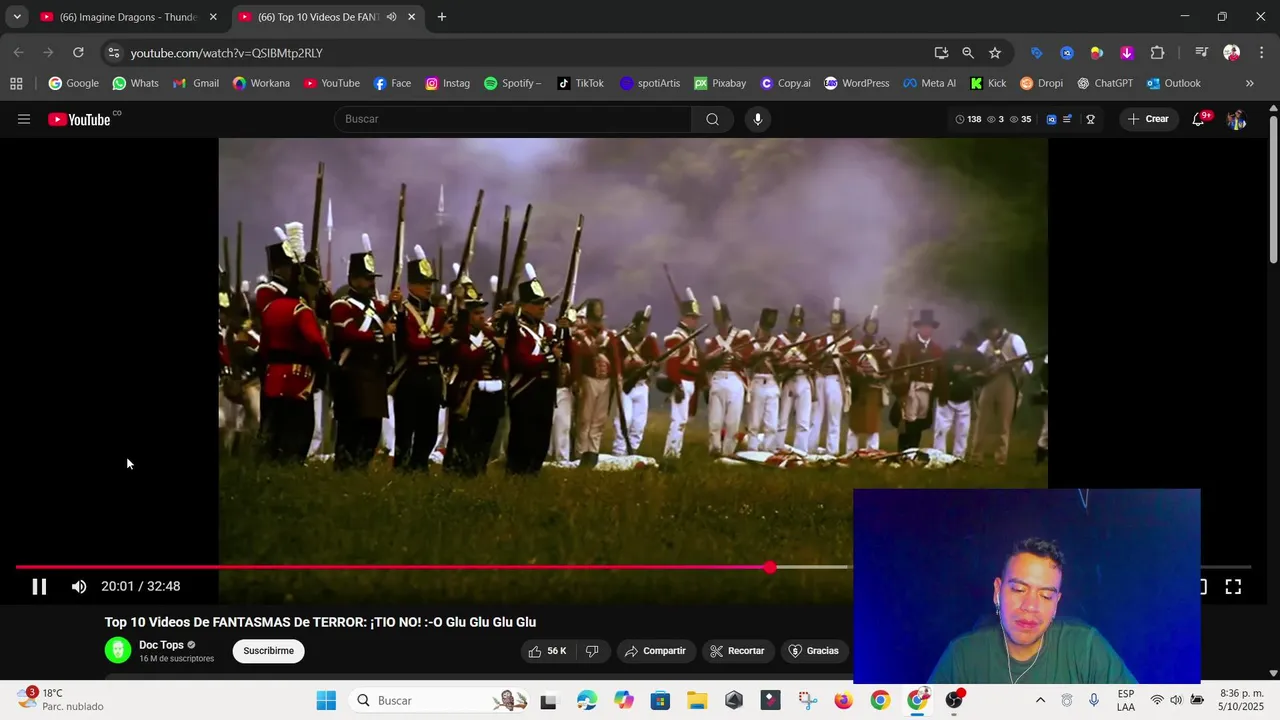View site information icon in address bar
Image resolution: width=1280 pixels, height=720 pixels.
(x=114, y=53)
